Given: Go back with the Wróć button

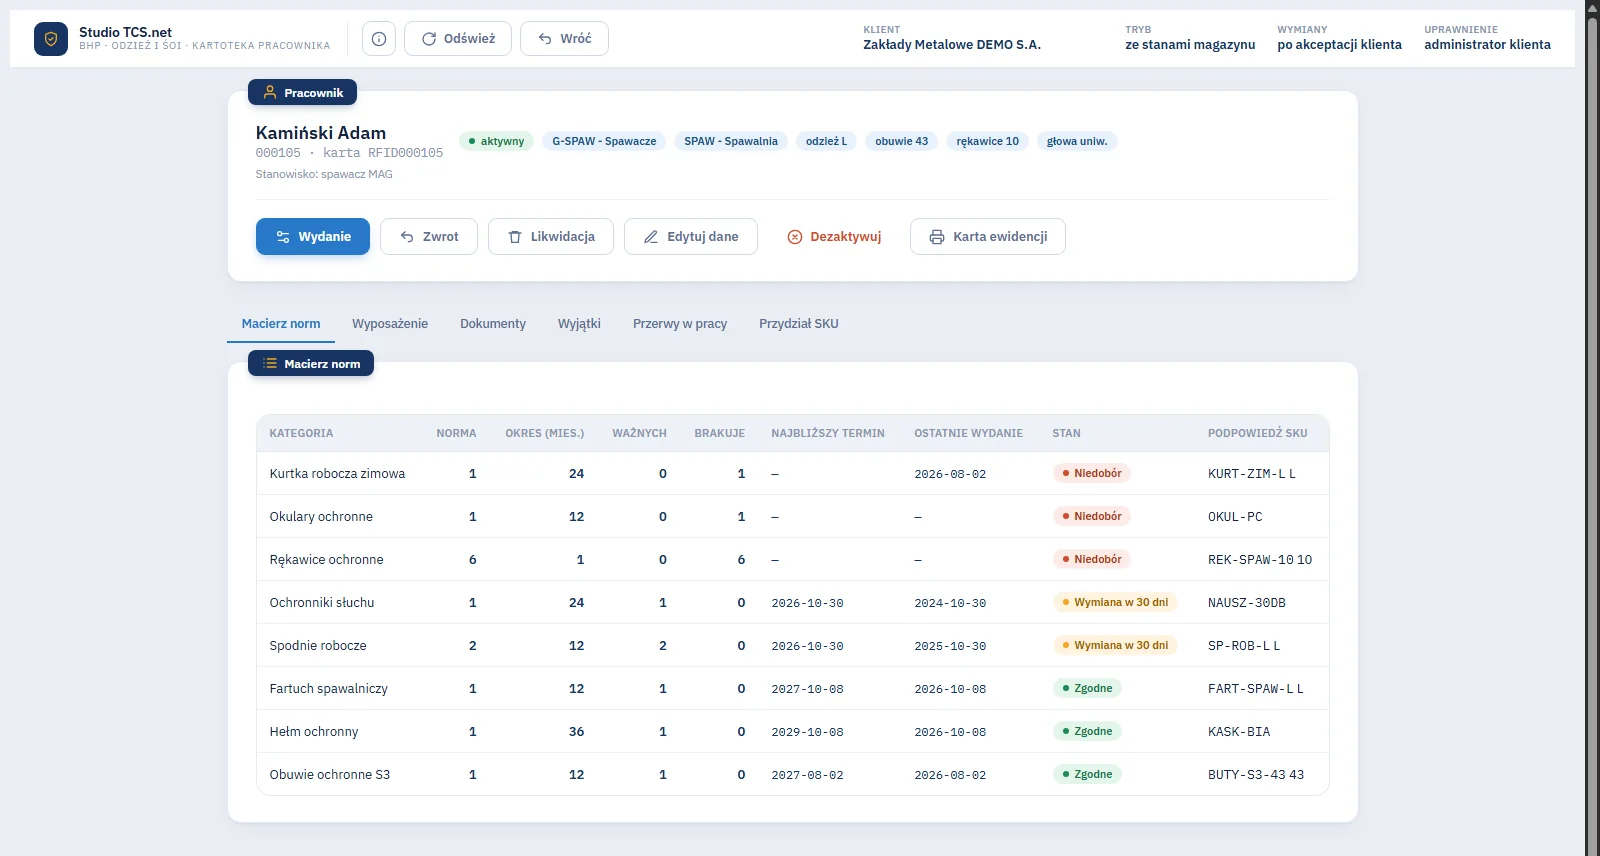Looking at the screenshot, I should tap(564, 39).
